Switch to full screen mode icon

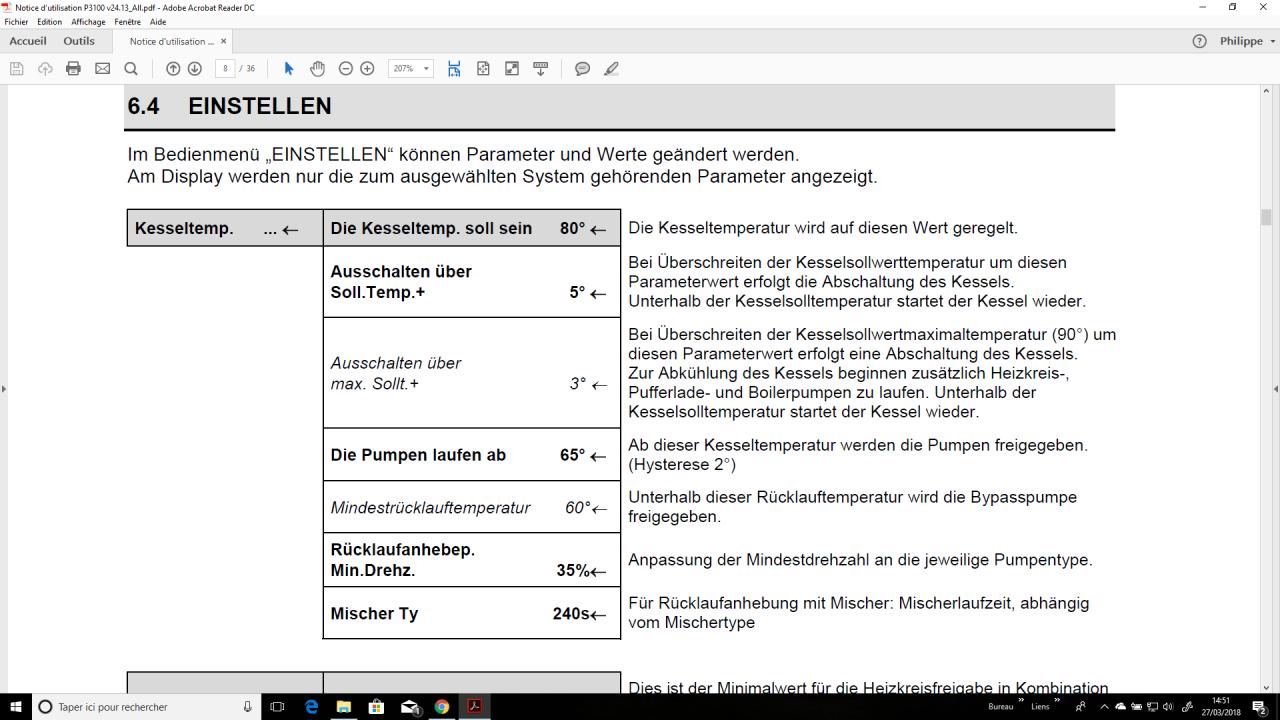click(512, 69)
